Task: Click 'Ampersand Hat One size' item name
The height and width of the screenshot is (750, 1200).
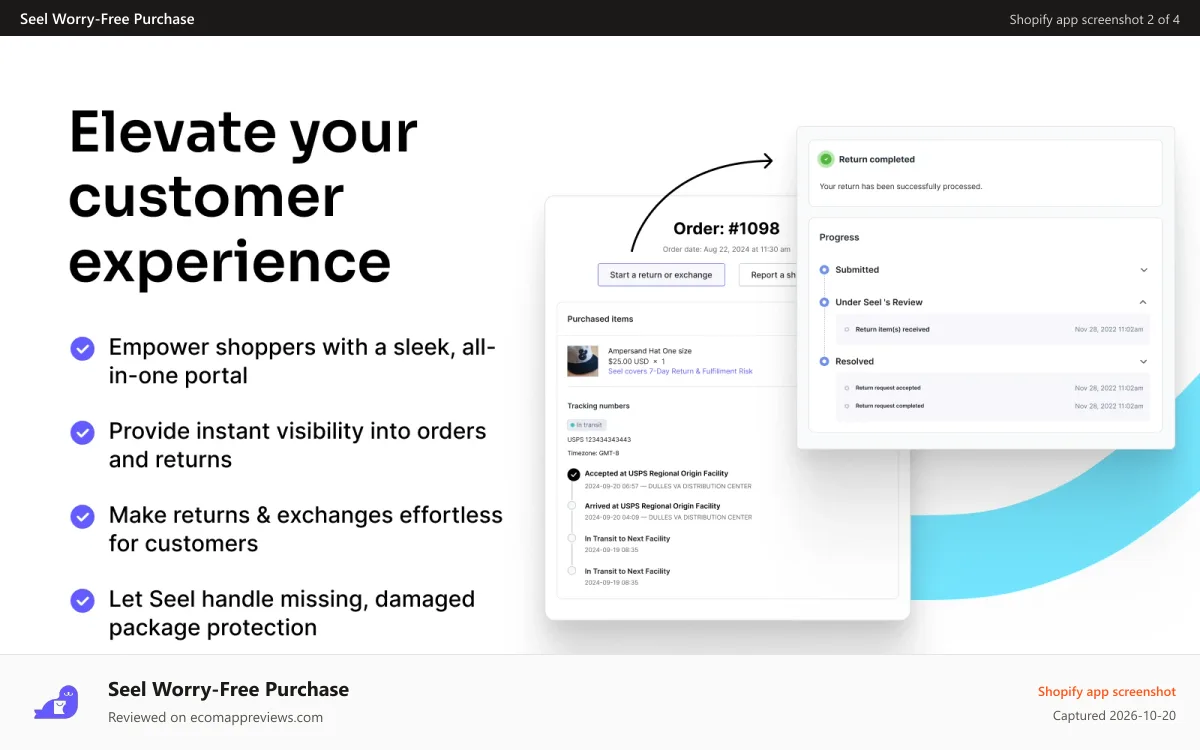Action: point(649,351)
